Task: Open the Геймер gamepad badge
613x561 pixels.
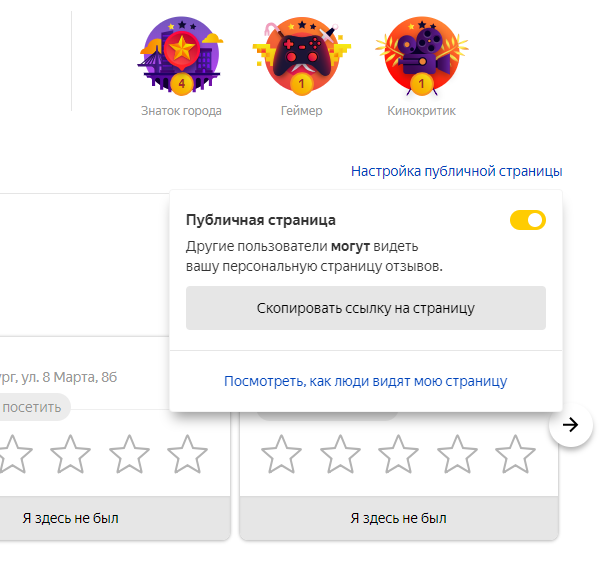Action: click(x=301, y=56)
